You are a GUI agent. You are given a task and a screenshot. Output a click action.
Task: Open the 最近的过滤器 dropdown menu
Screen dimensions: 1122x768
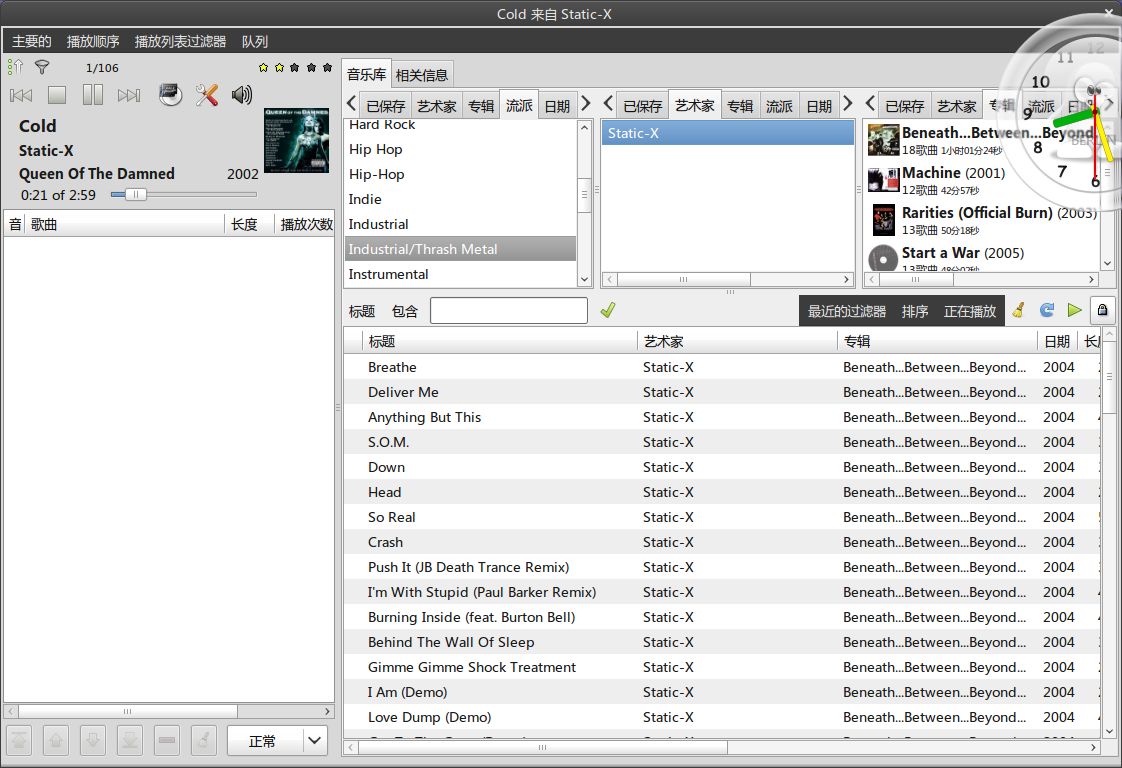click(x=847, y=311)
